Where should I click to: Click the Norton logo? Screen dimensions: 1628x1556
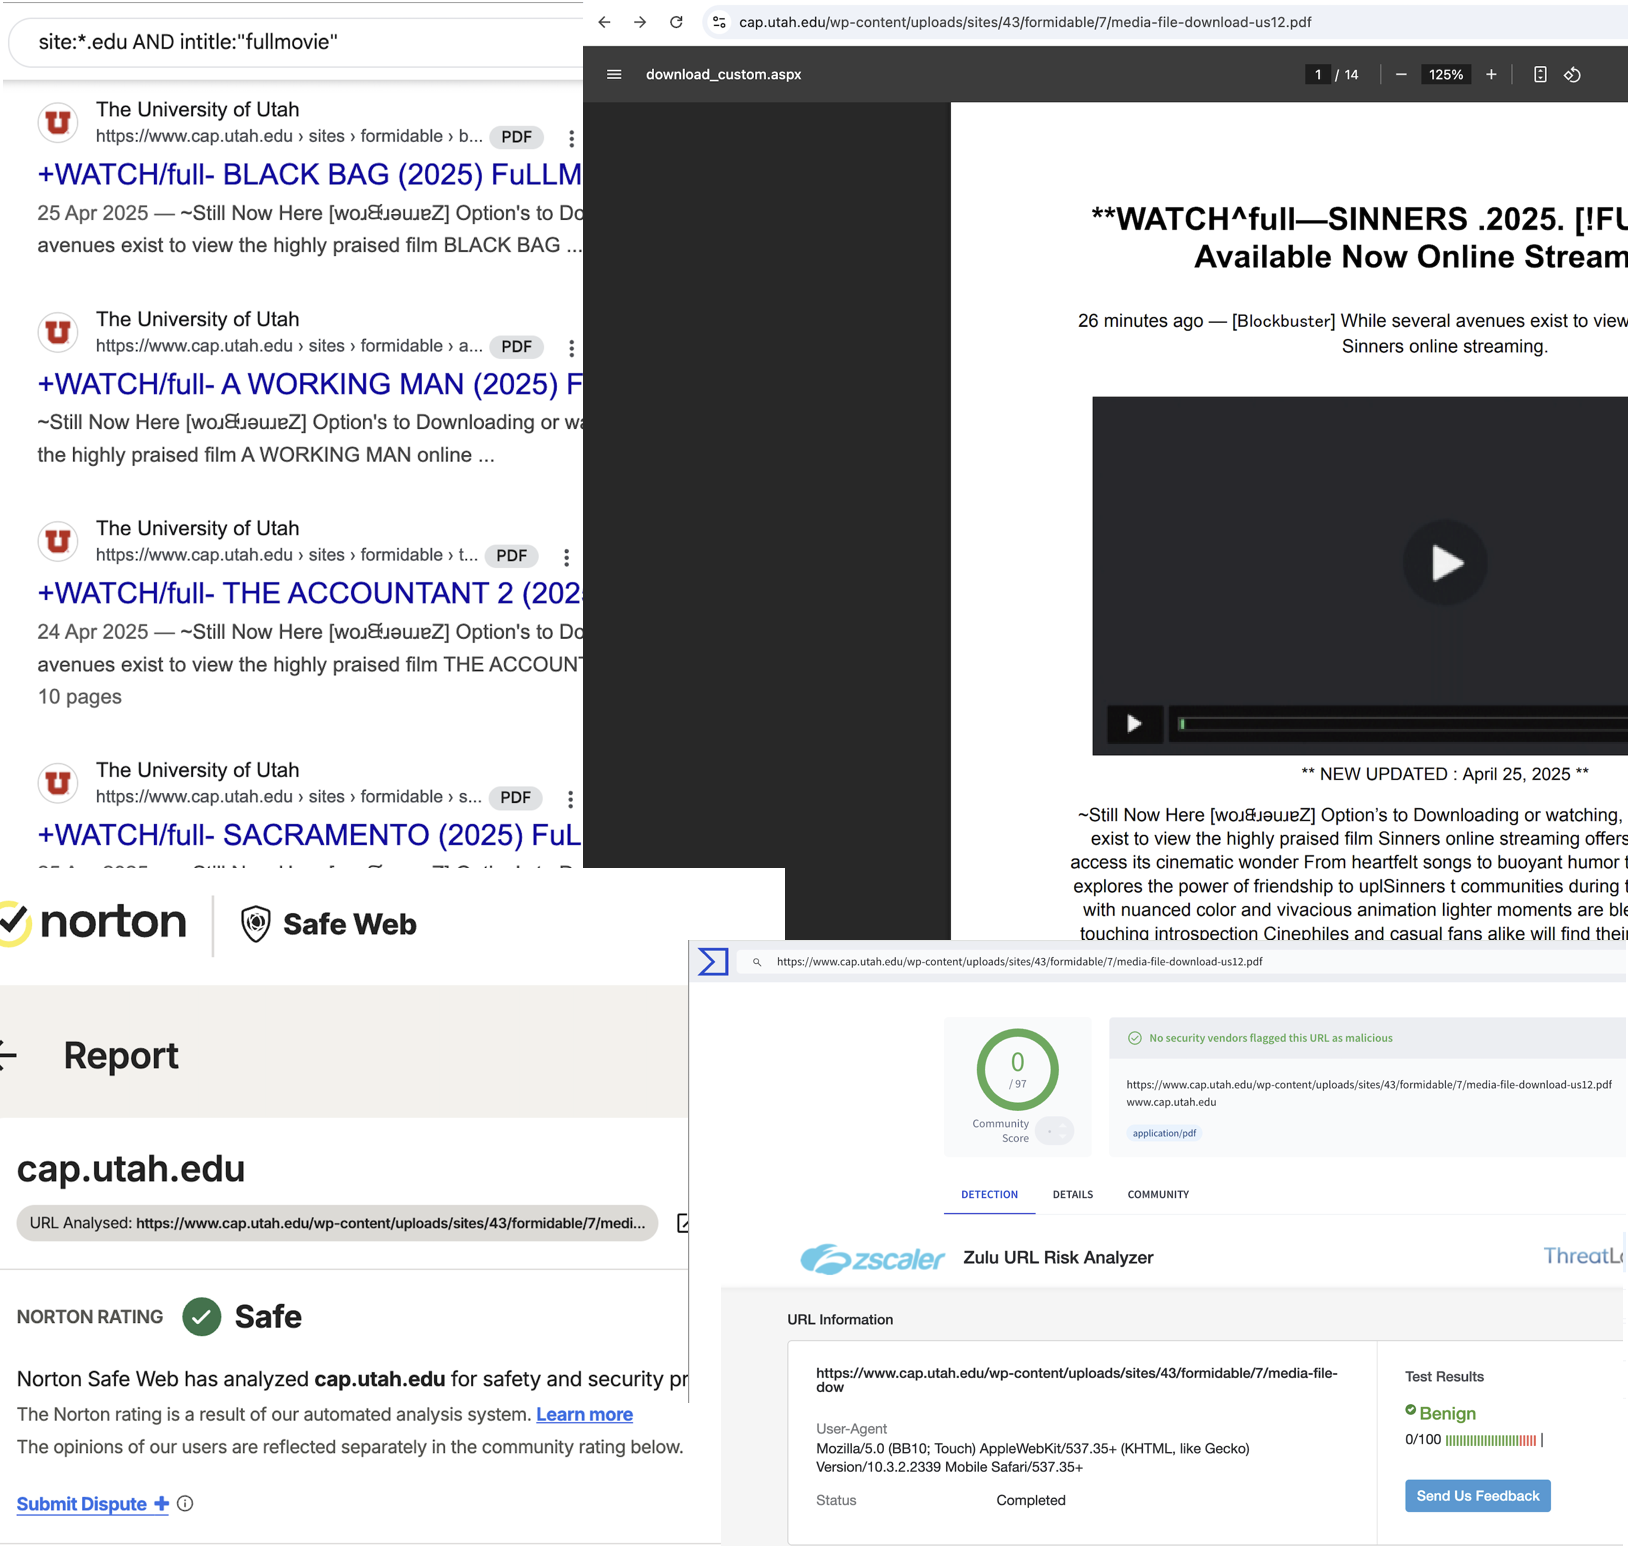pos(93,921)
